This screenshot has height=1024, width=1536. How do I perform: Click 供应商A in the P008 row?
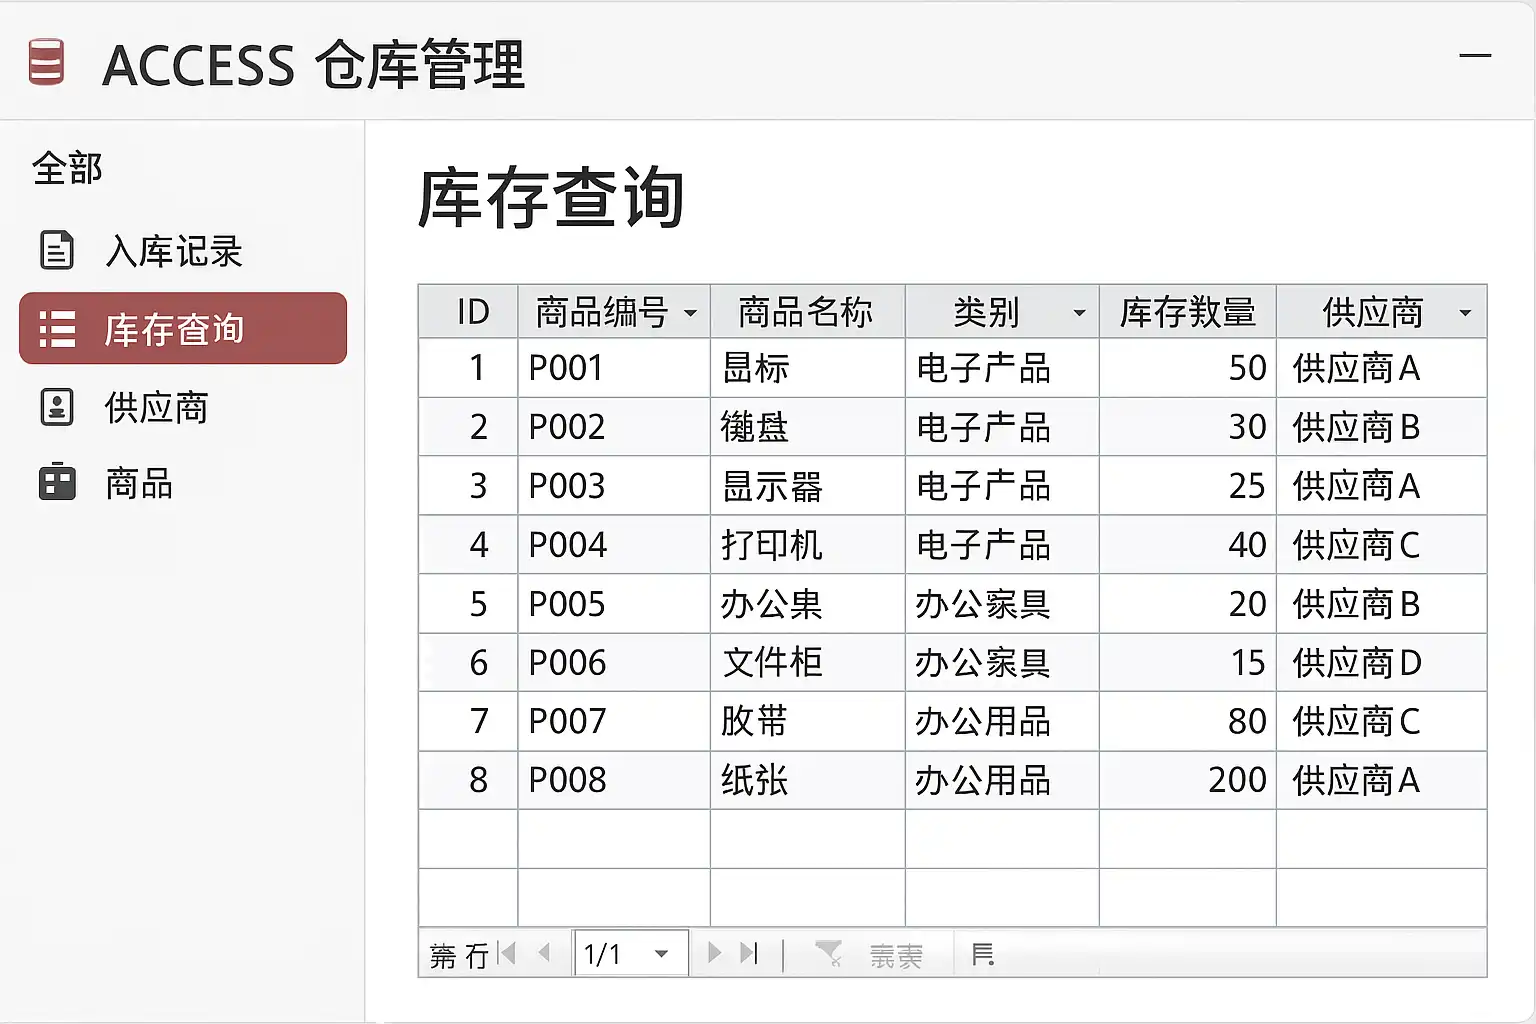pos(1356,780)
